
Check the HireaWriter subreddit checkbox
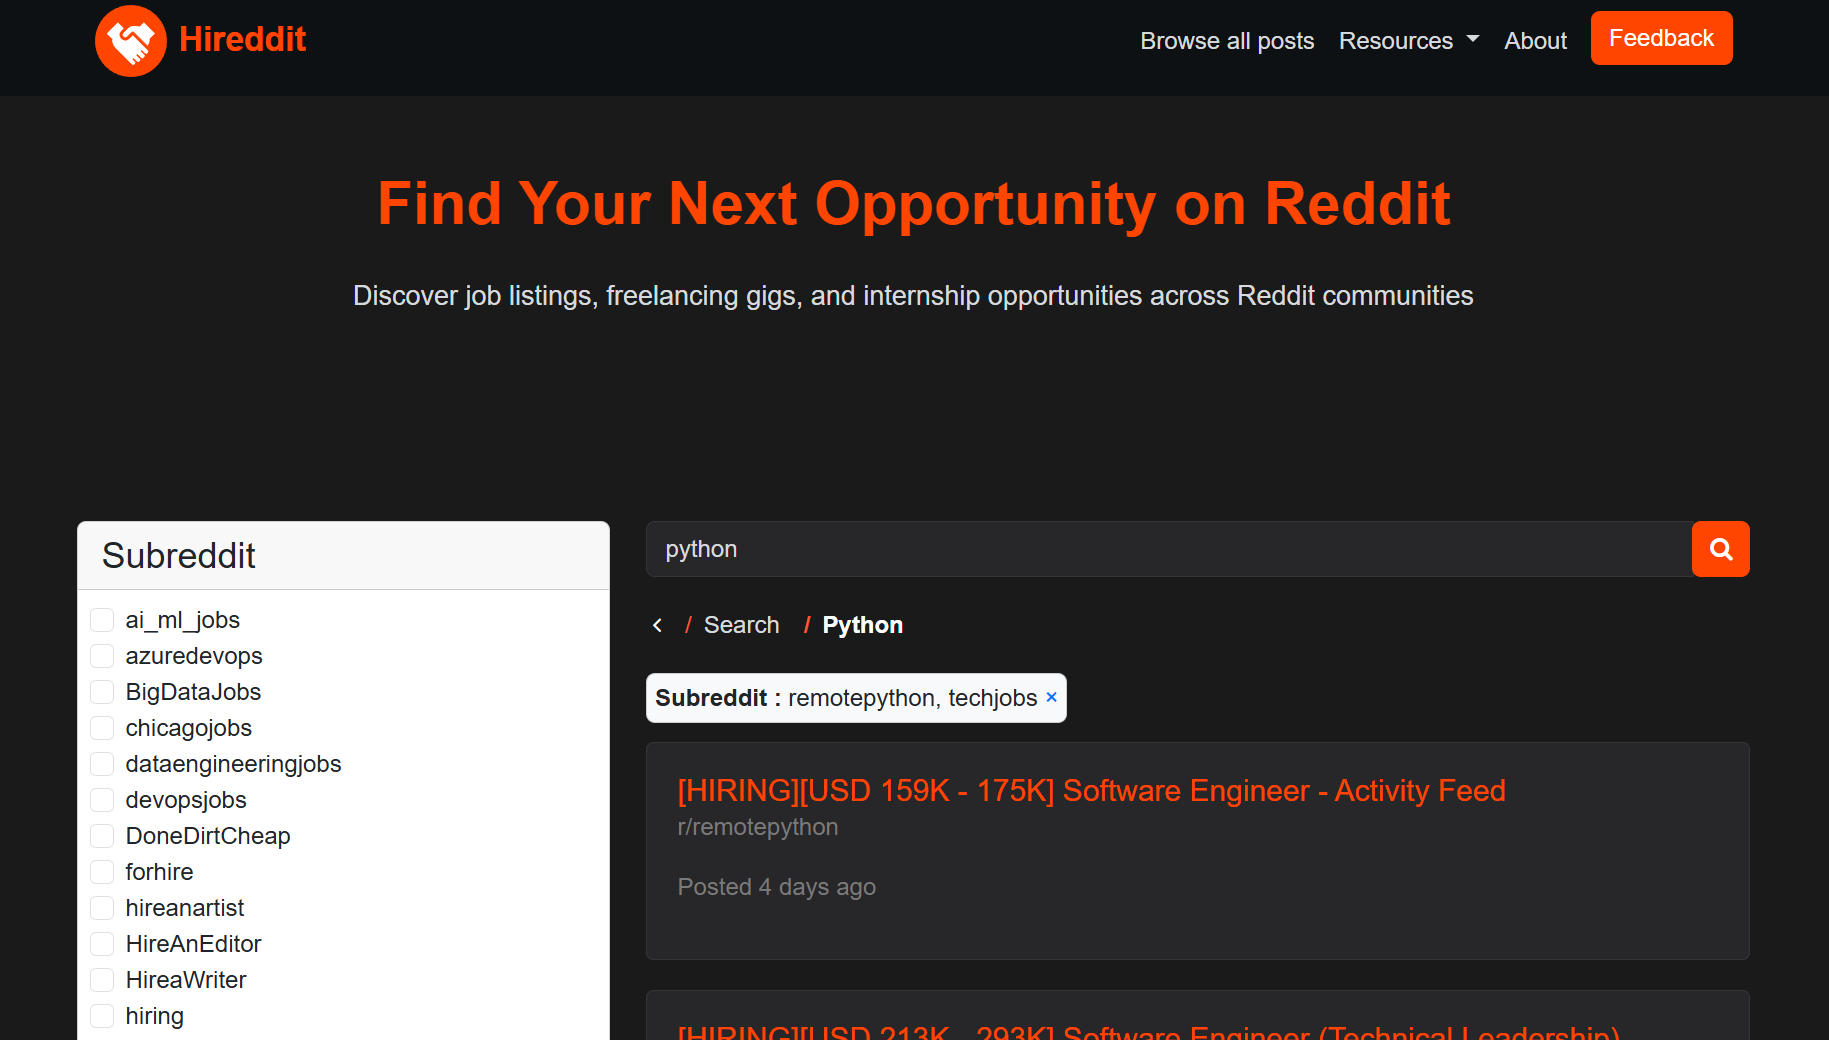102,980
